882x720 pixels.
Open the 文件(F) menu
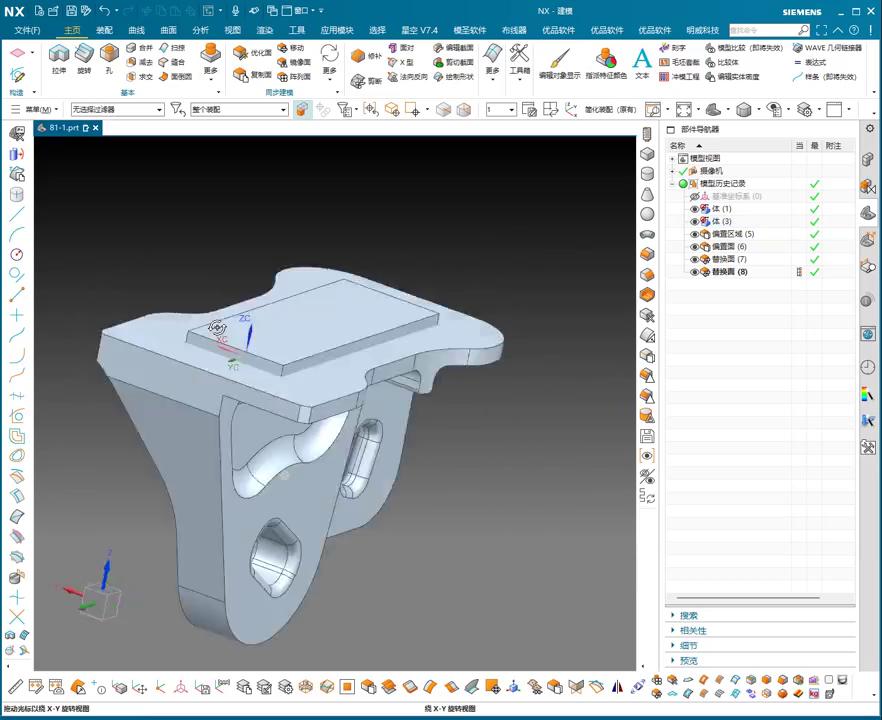[27, 31]
